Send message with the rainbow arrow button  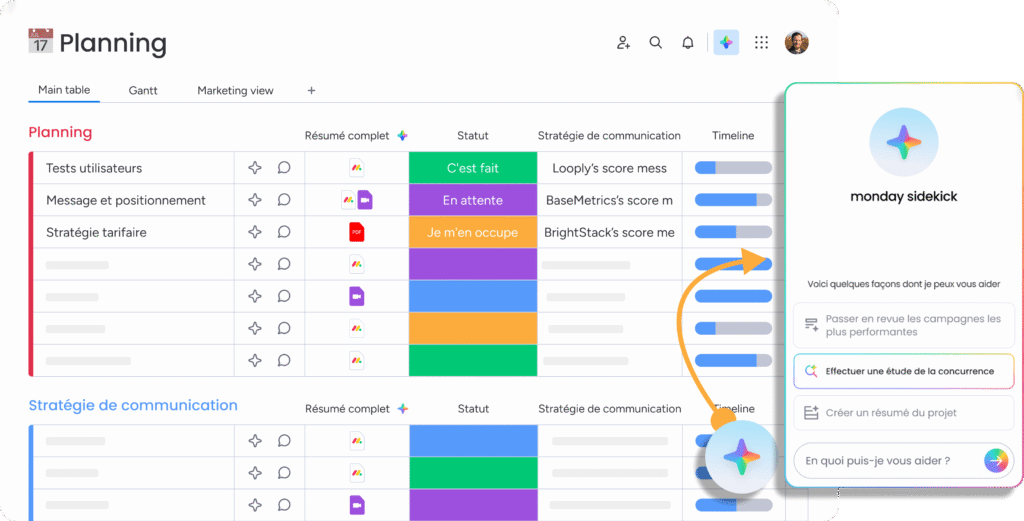[997, 460]
